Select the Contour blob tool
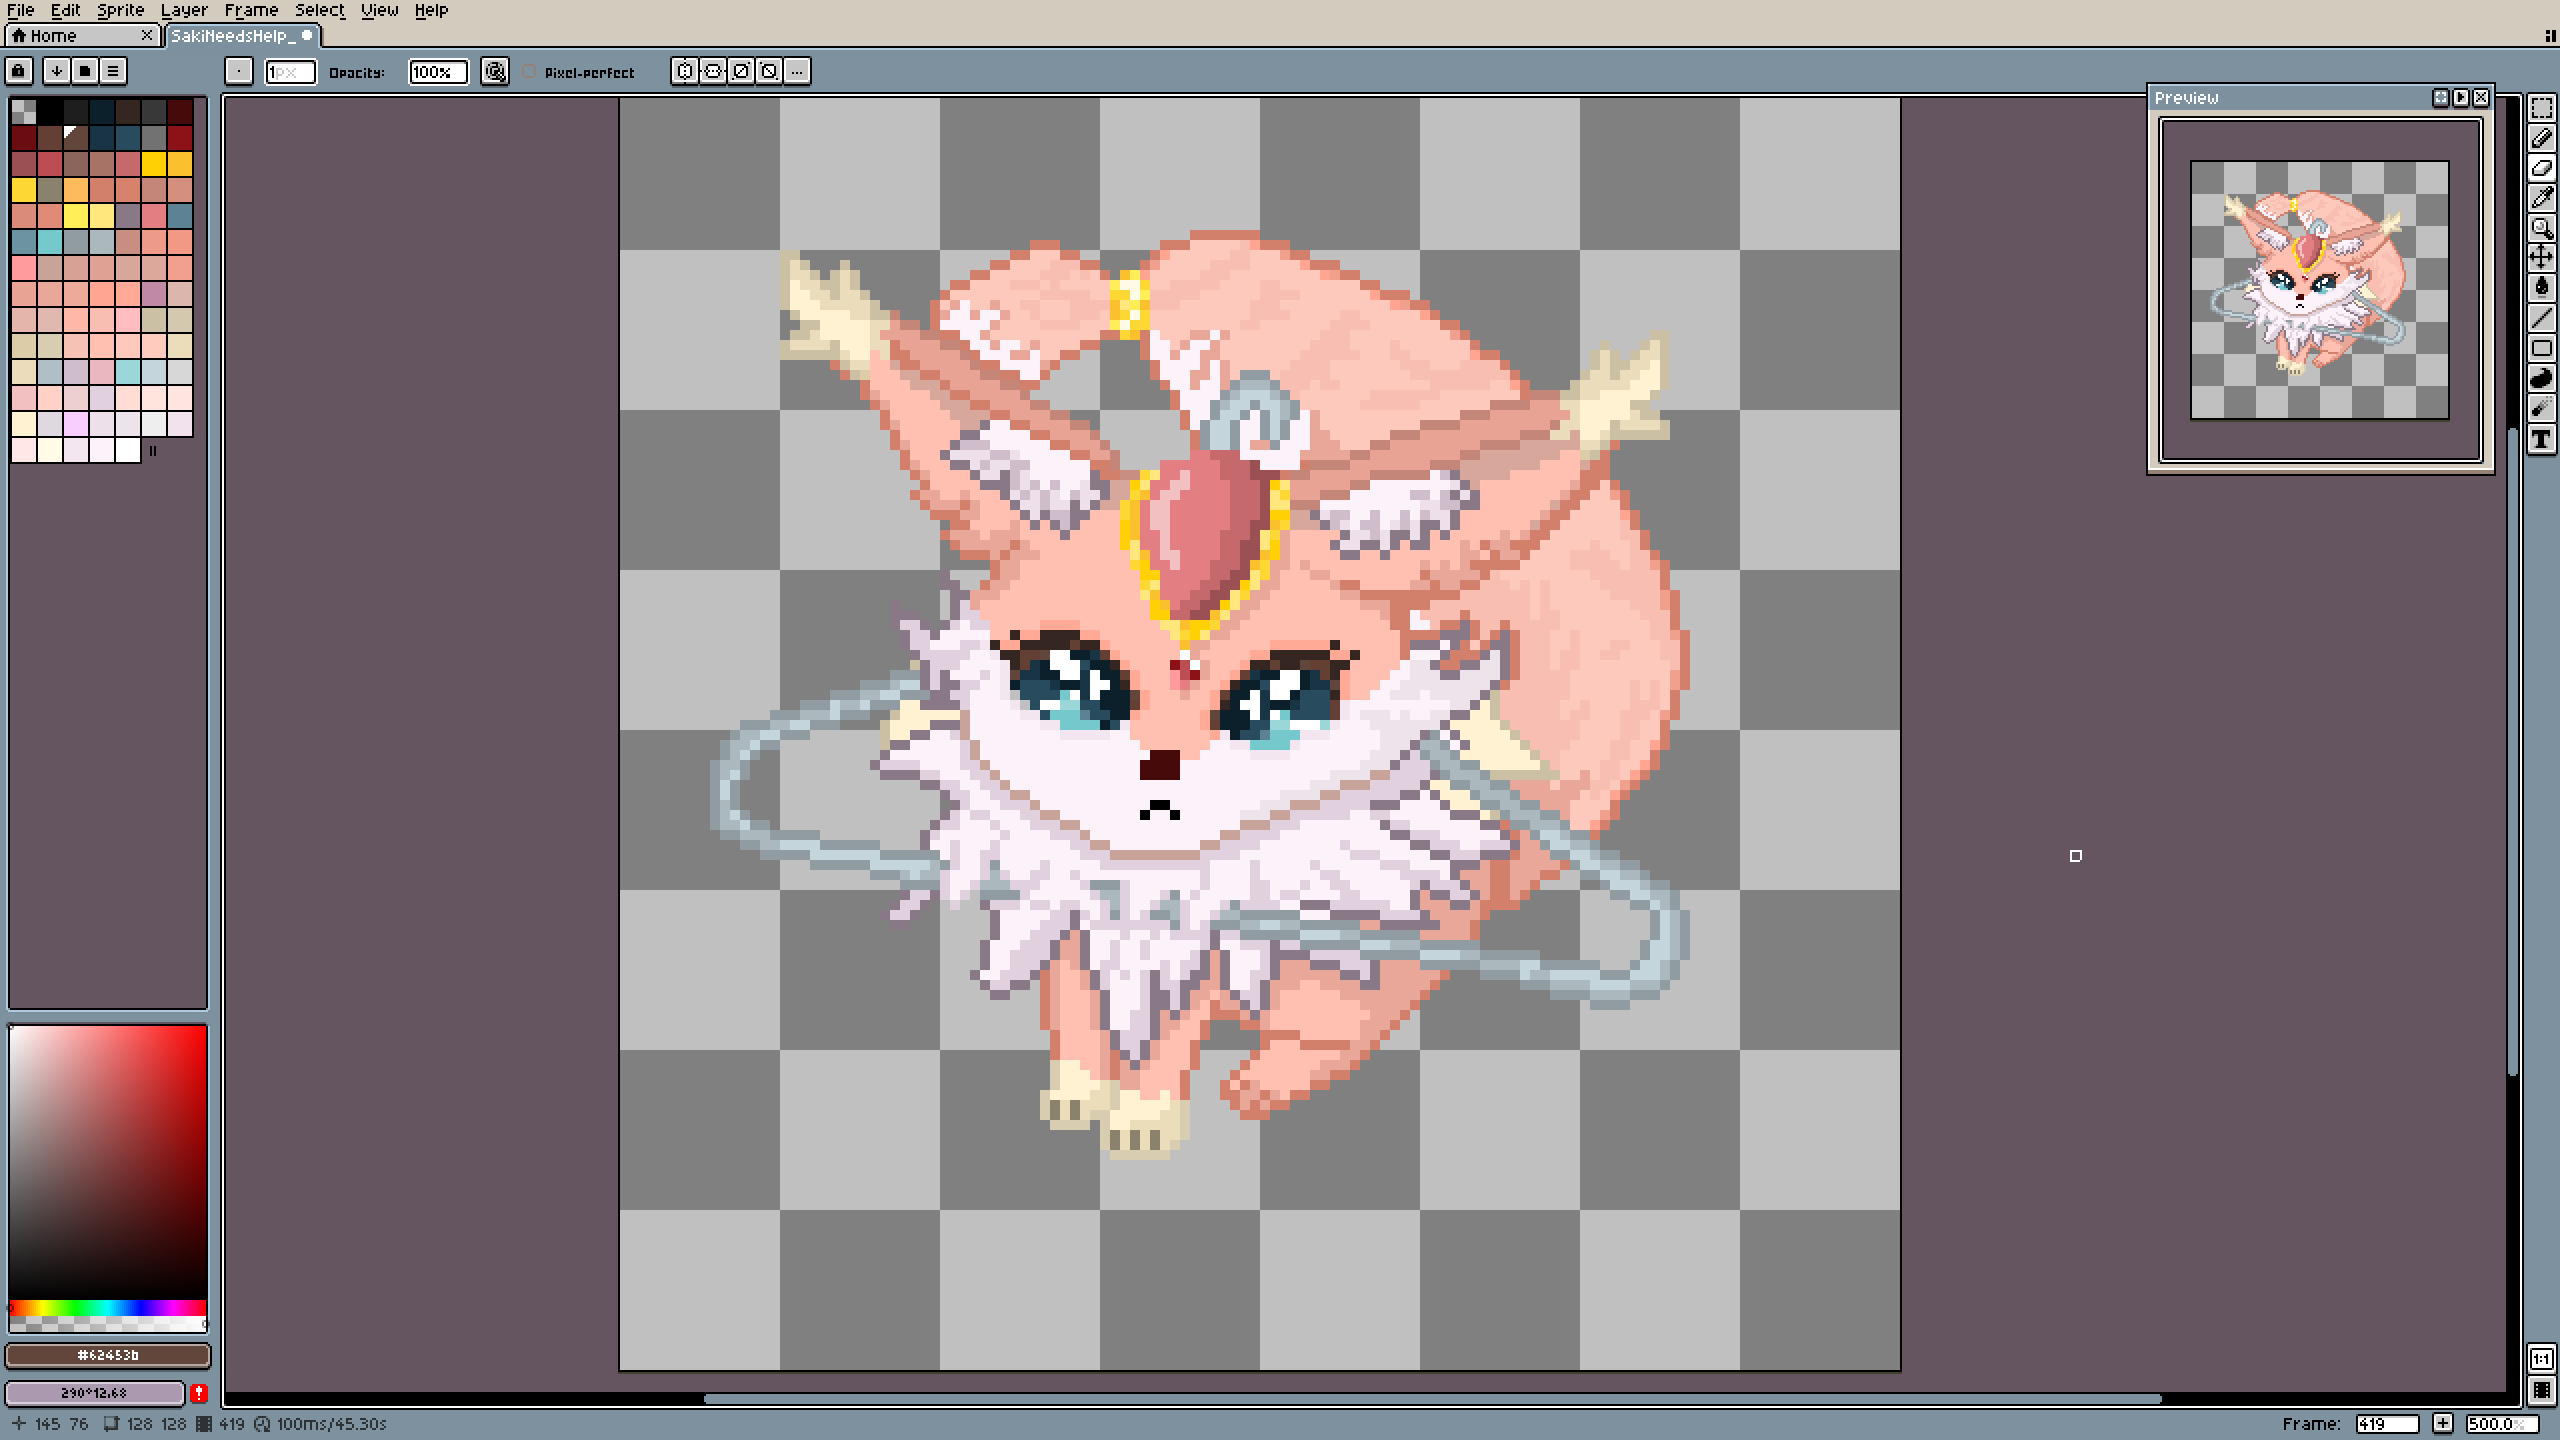Screen dimensions: 2560x1440 [x=2541, y=378]
